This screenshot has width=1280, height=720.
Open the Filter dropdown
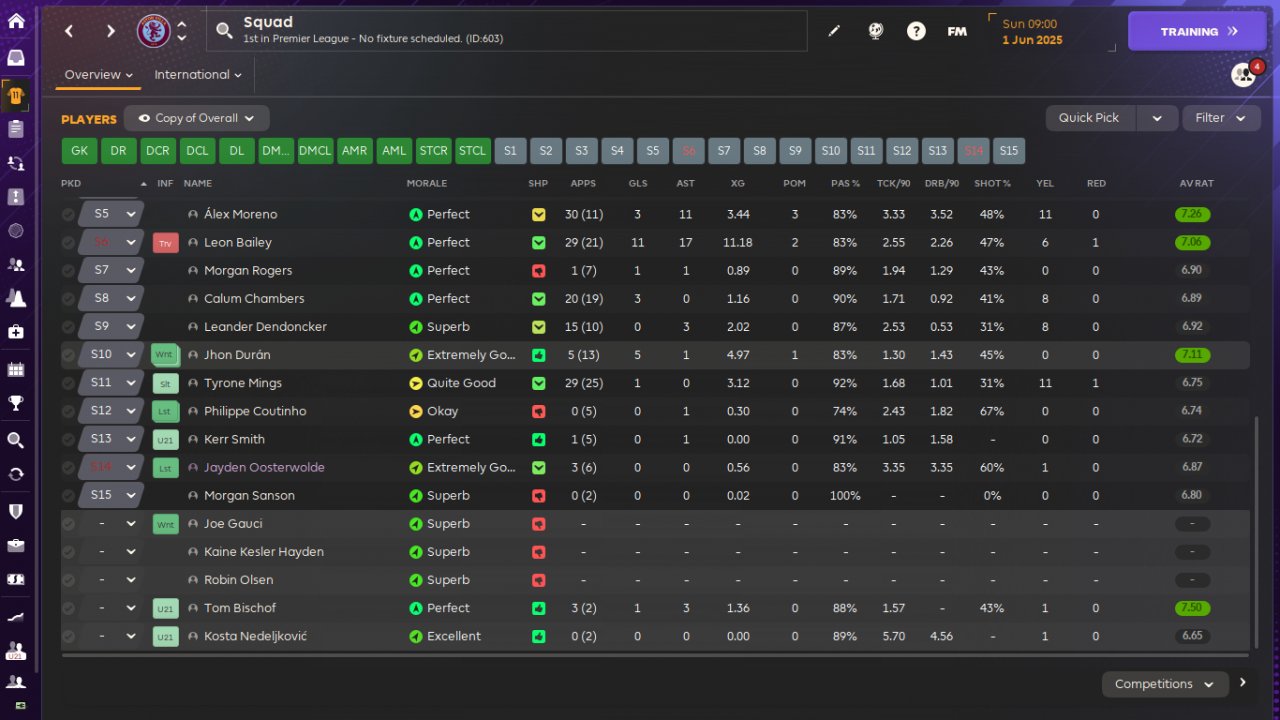coord(1221,118)
